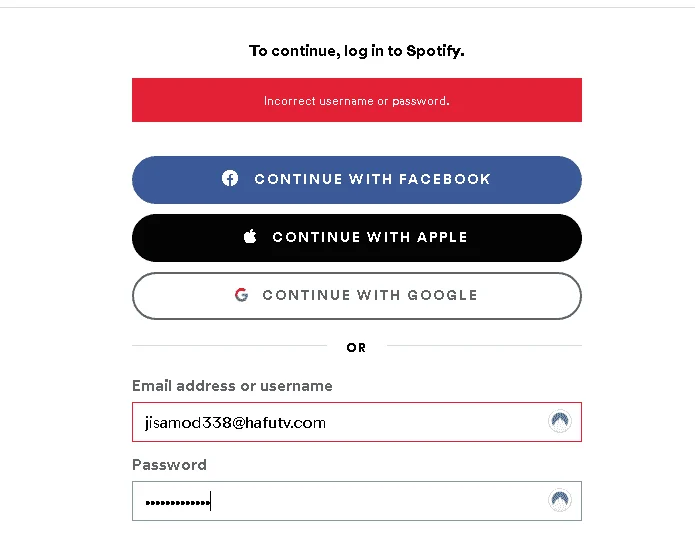Choose the CONTINUE WITH FACEBOOK text
The width and height of the screenshot is (695, 539).
pyautogui.click(x=372, y=179)
